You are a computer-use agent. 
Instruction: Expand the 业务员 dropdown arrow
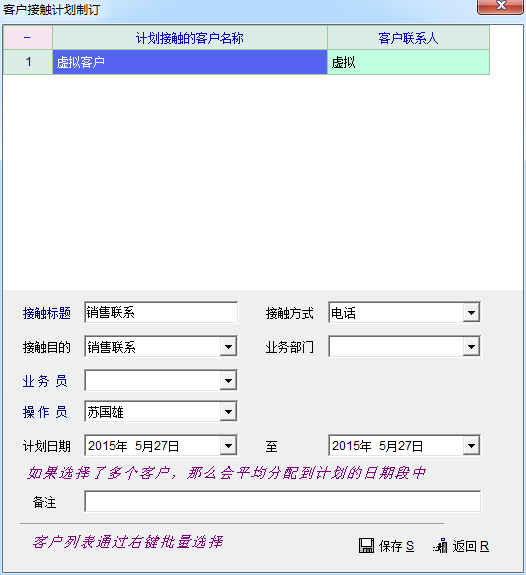(x=228, y=381)
